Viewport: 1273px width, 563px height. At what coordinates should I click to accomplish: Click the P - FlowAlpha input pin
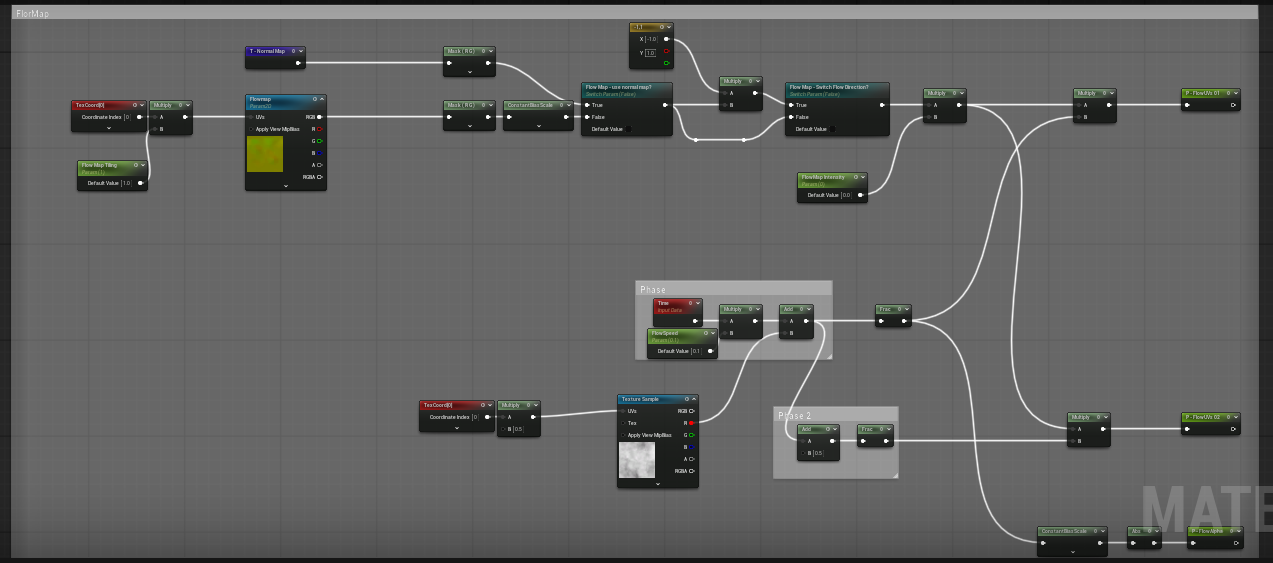click(x=1193, y=543)
